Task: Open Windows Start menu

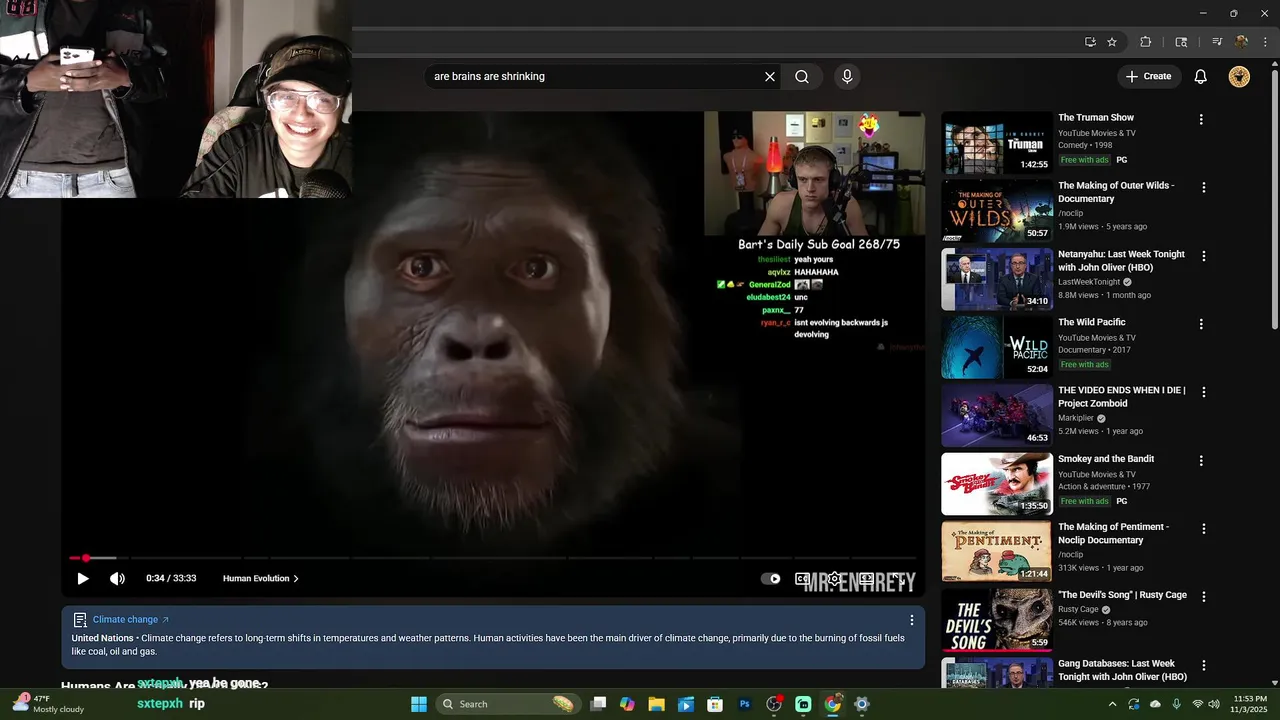Action: pos(419,704)
